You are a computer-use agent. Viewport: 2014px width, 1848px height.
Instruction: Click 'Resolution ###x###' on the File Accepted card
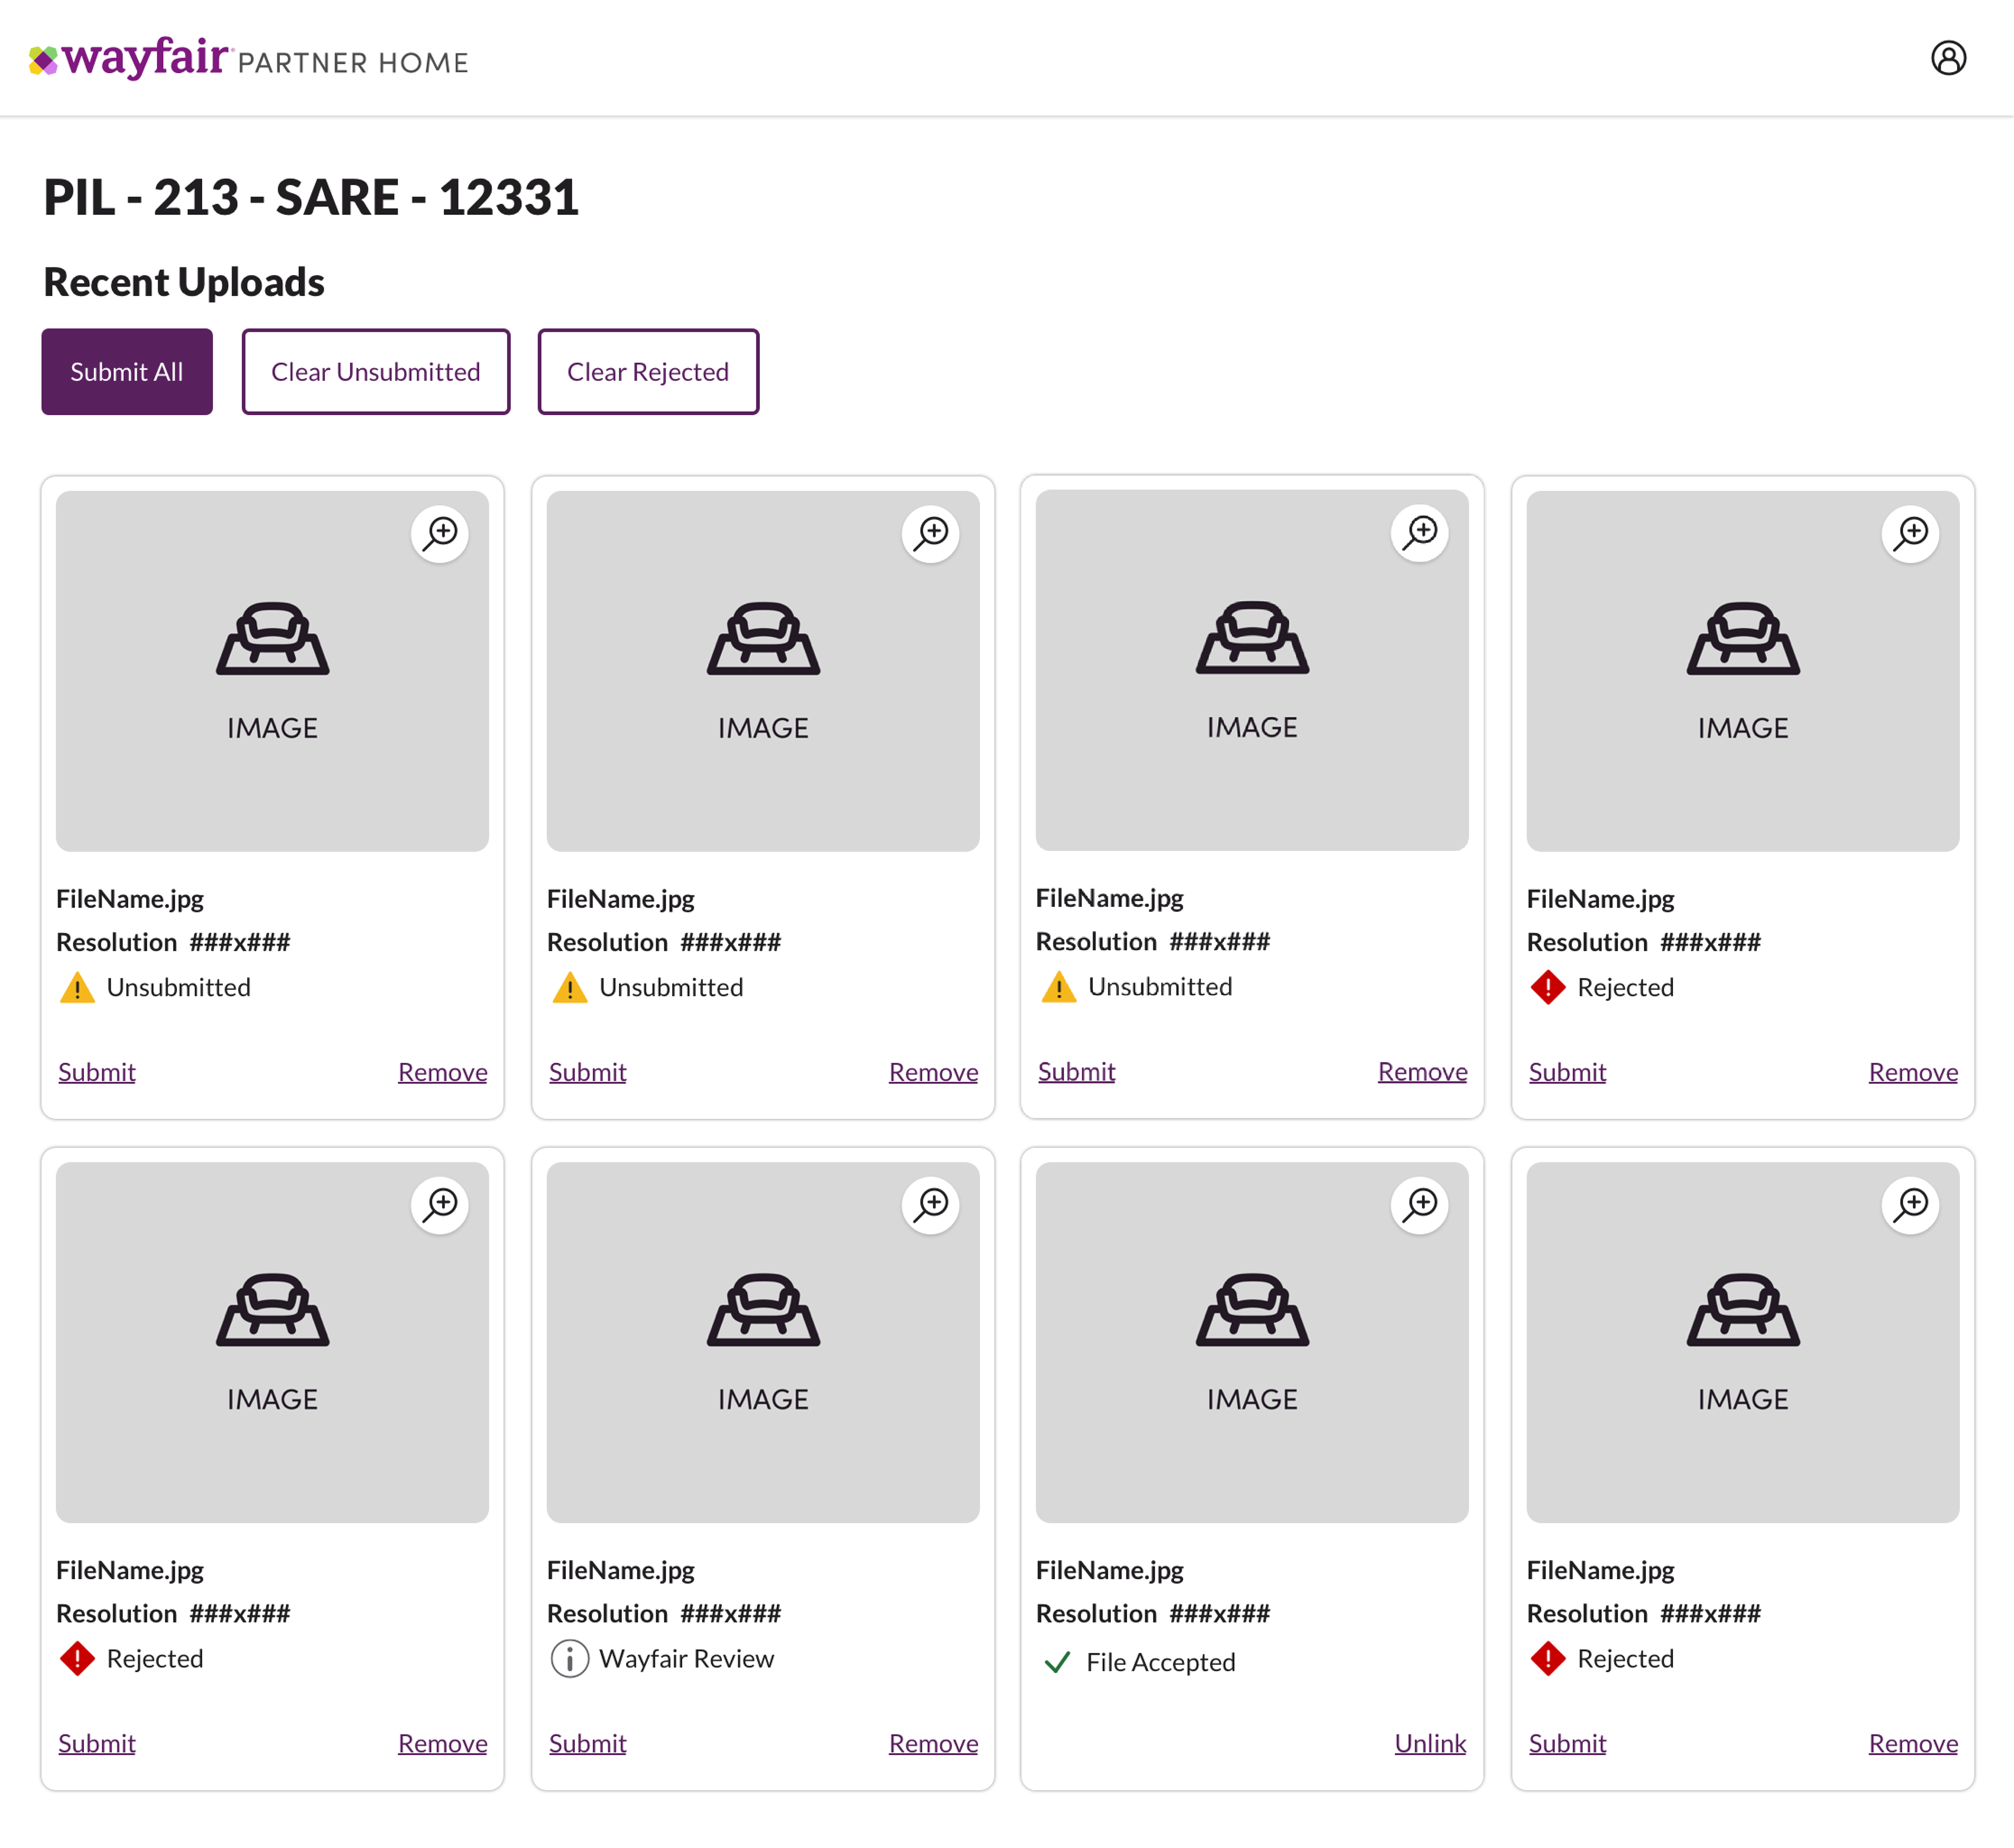pyautogui.click(x=1153, y=1613)
